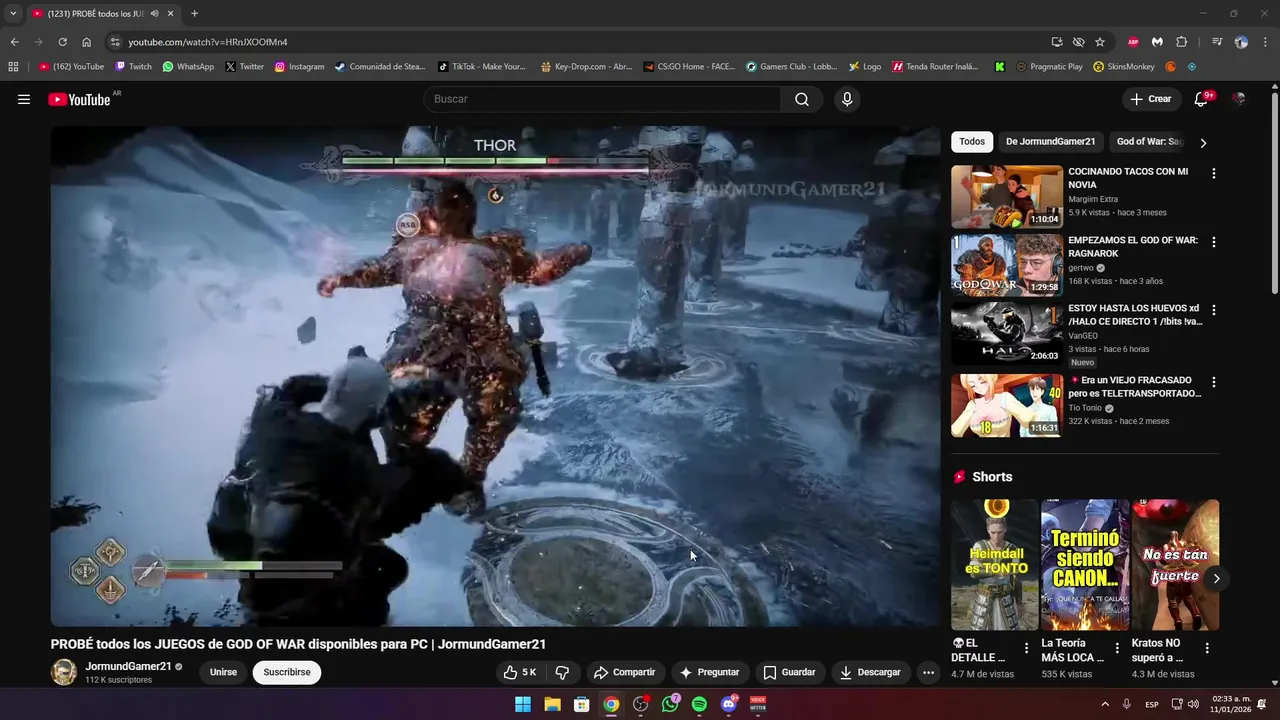
Task: Select the God of War: Saga chip
Action: pyautogui.click(x=1150, y=142)
